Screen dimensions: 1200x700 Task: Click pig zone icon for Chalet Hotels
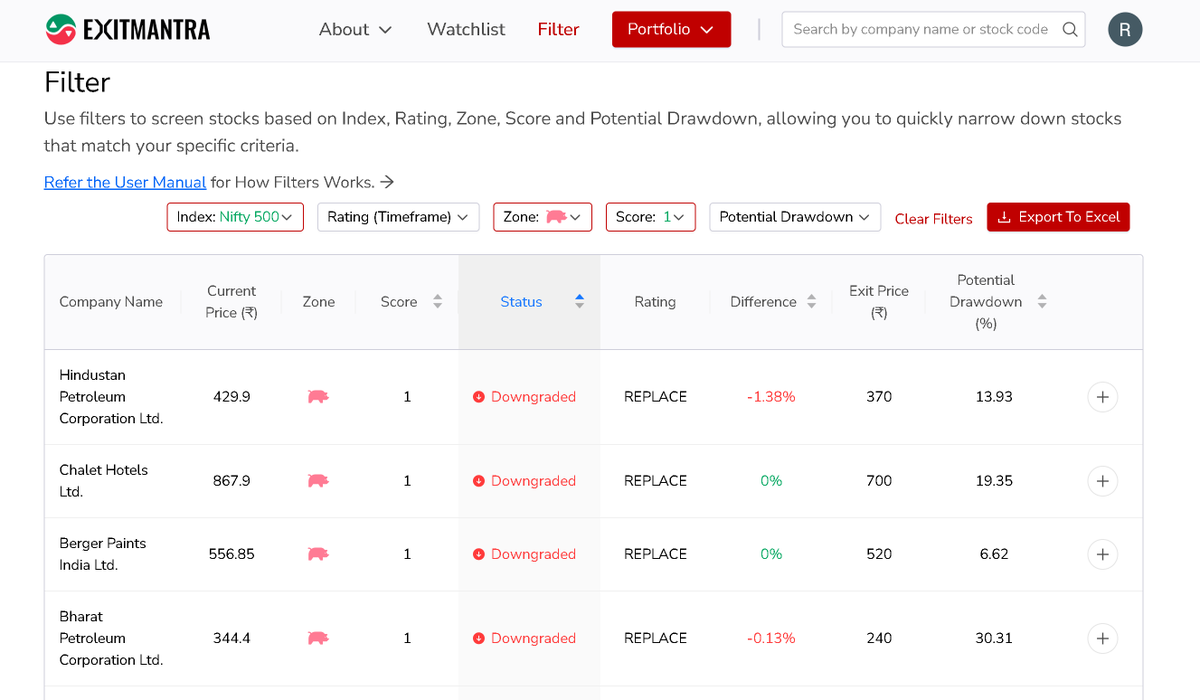pyautogui.click(x=318, y=481)
